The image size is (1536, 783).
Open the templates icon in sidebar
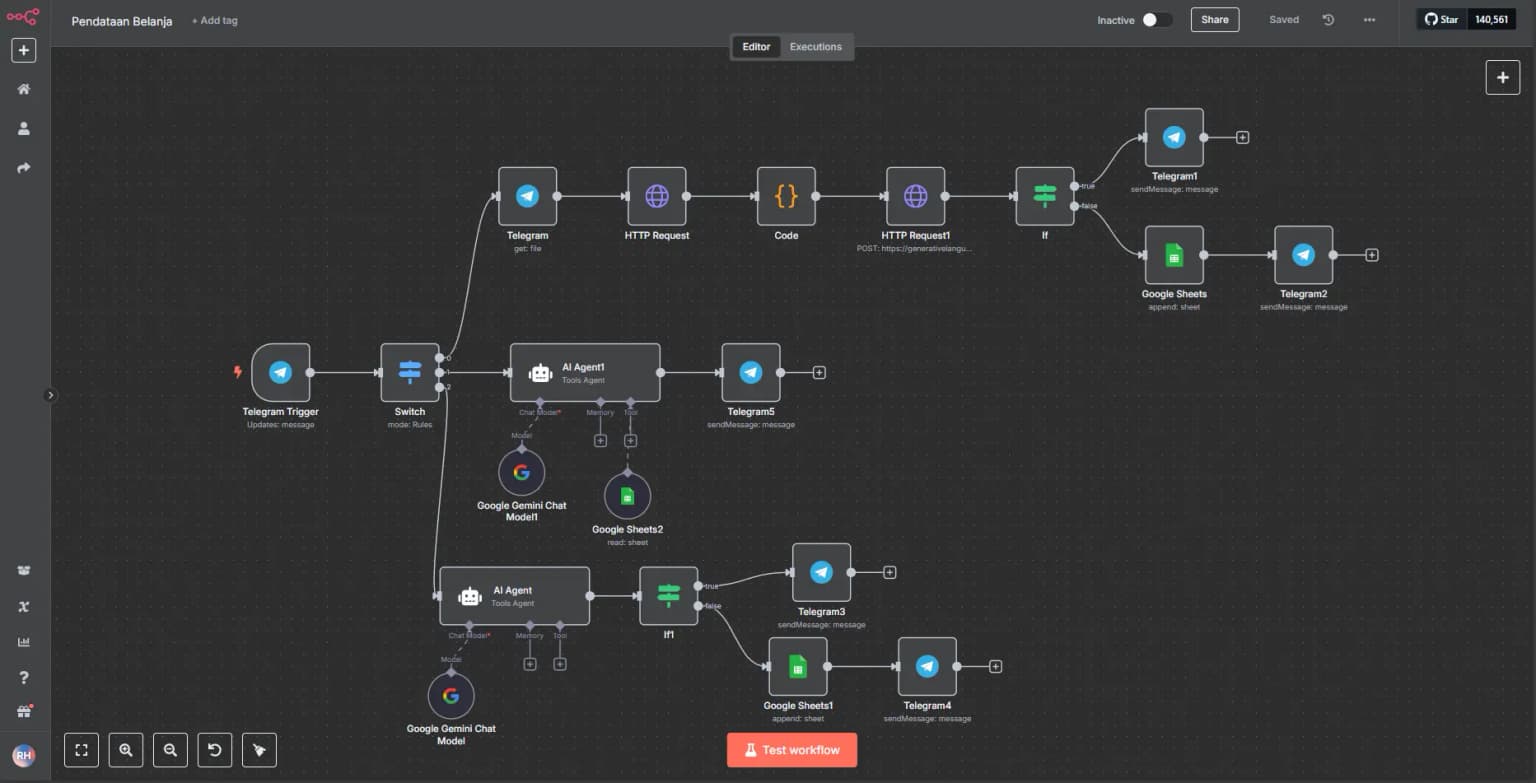pyautogui.click(x=24, y=570)
